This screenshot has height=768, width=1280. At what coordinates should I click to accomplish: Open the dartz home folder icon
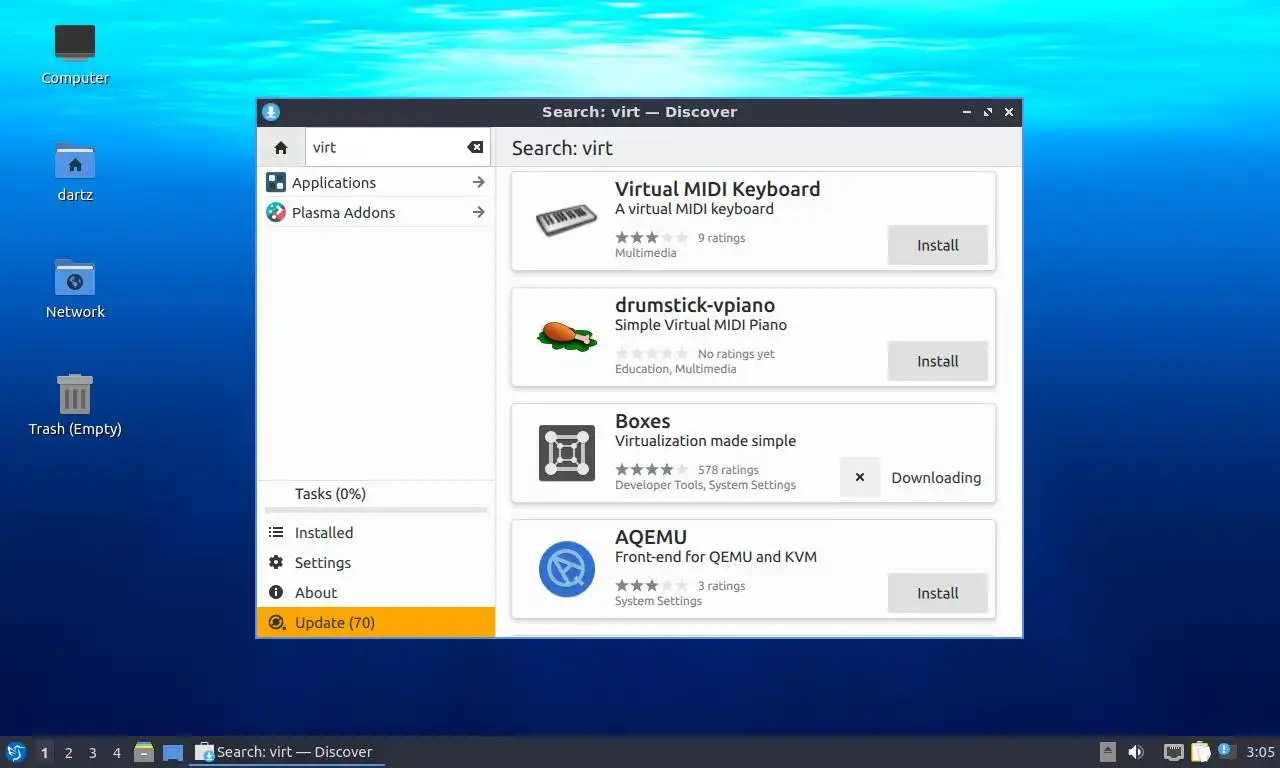coord(75,171)
